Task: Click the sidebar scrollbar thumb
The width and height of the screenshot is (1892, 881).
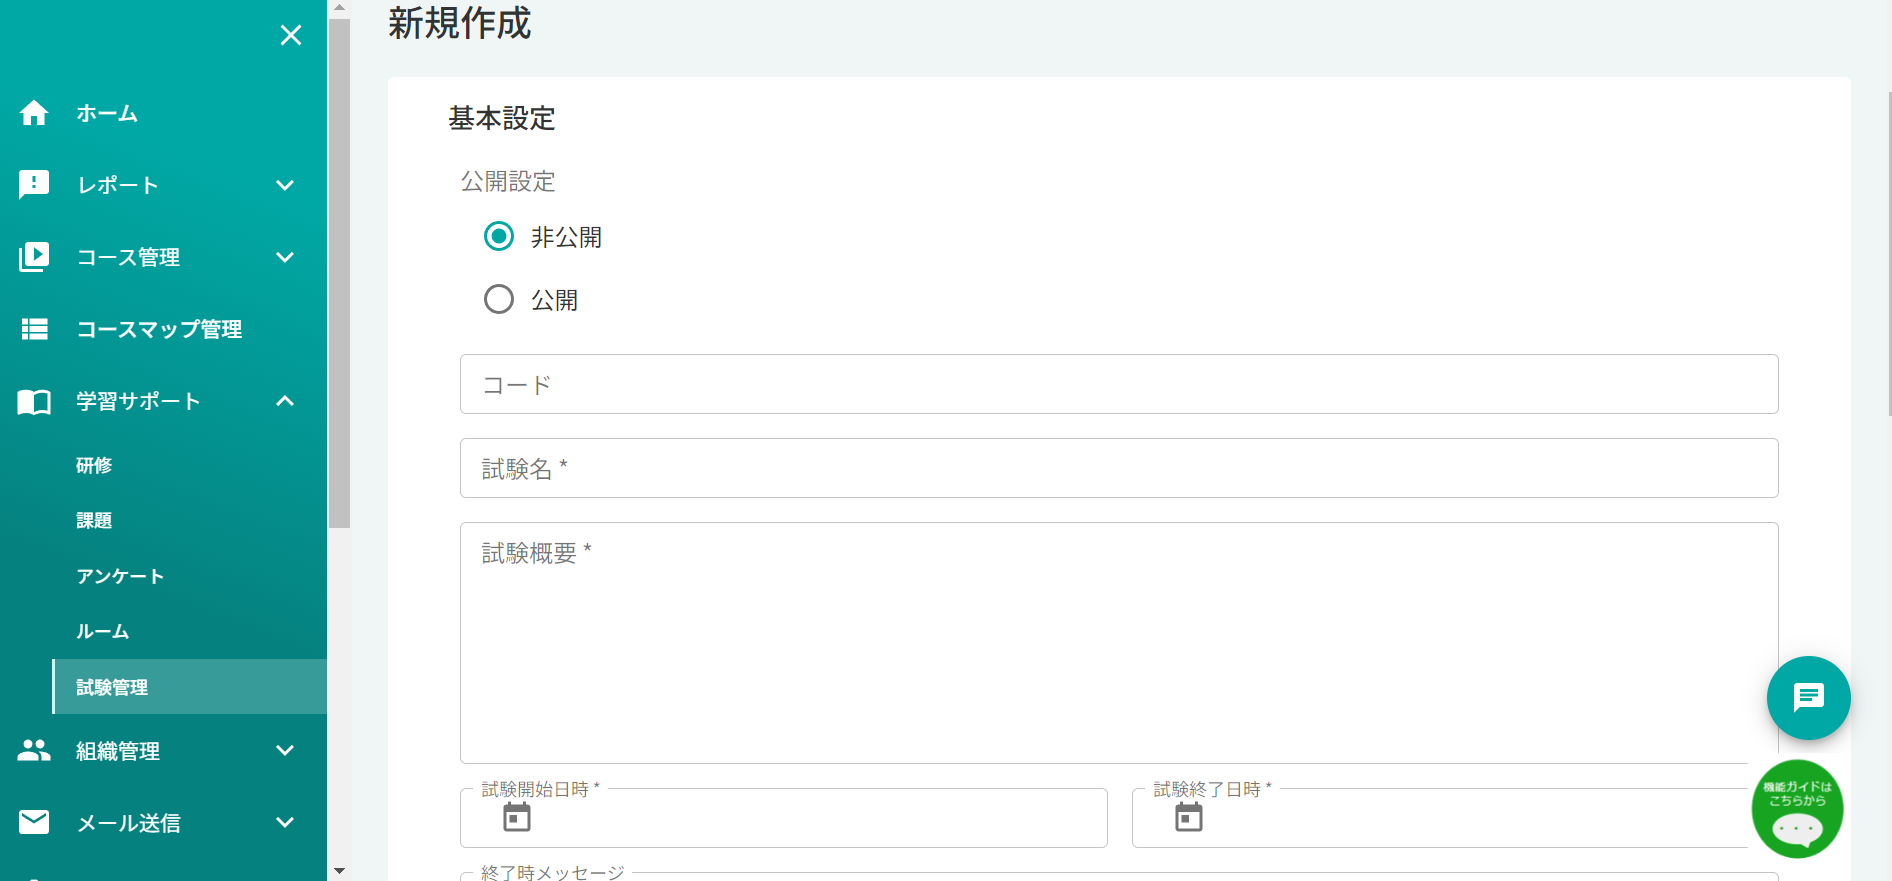Action: pos(340,273)
